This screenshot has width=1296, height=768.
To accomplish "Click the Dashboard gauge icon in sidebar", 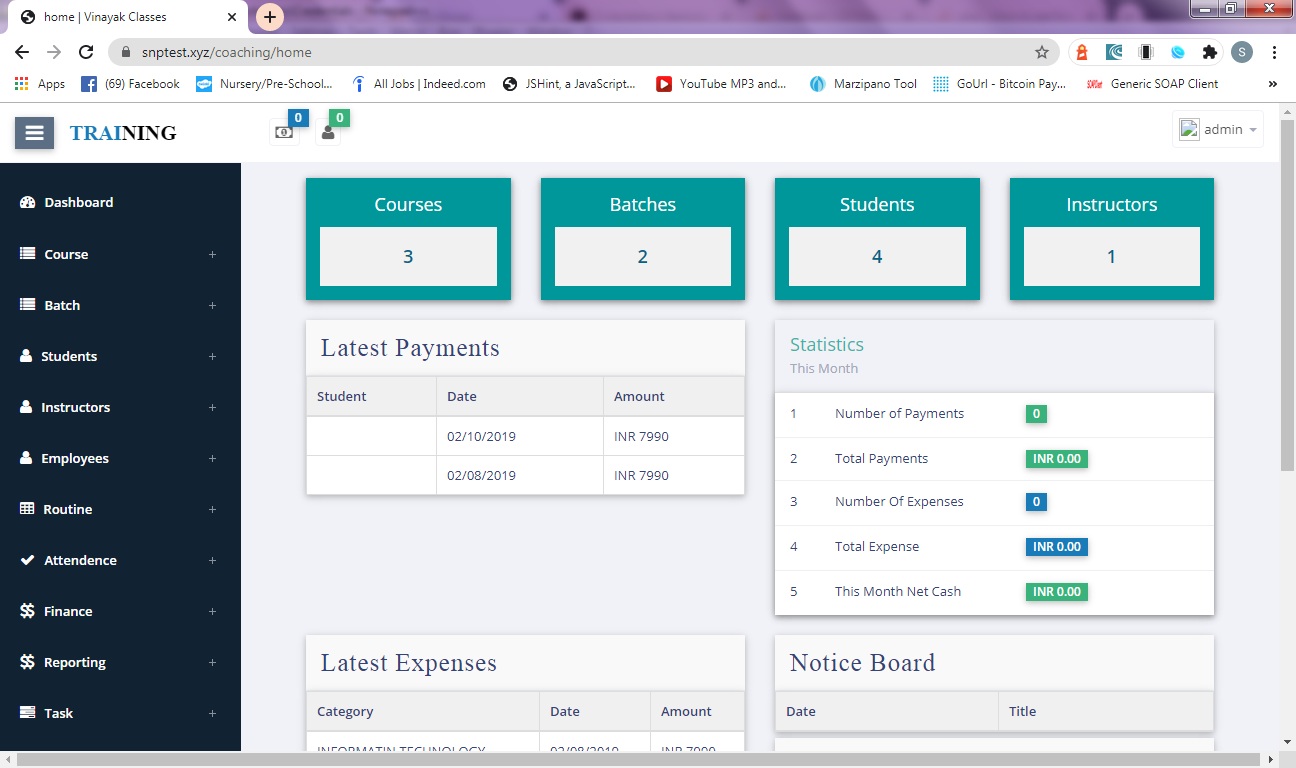I will click(x=28, y=202).
